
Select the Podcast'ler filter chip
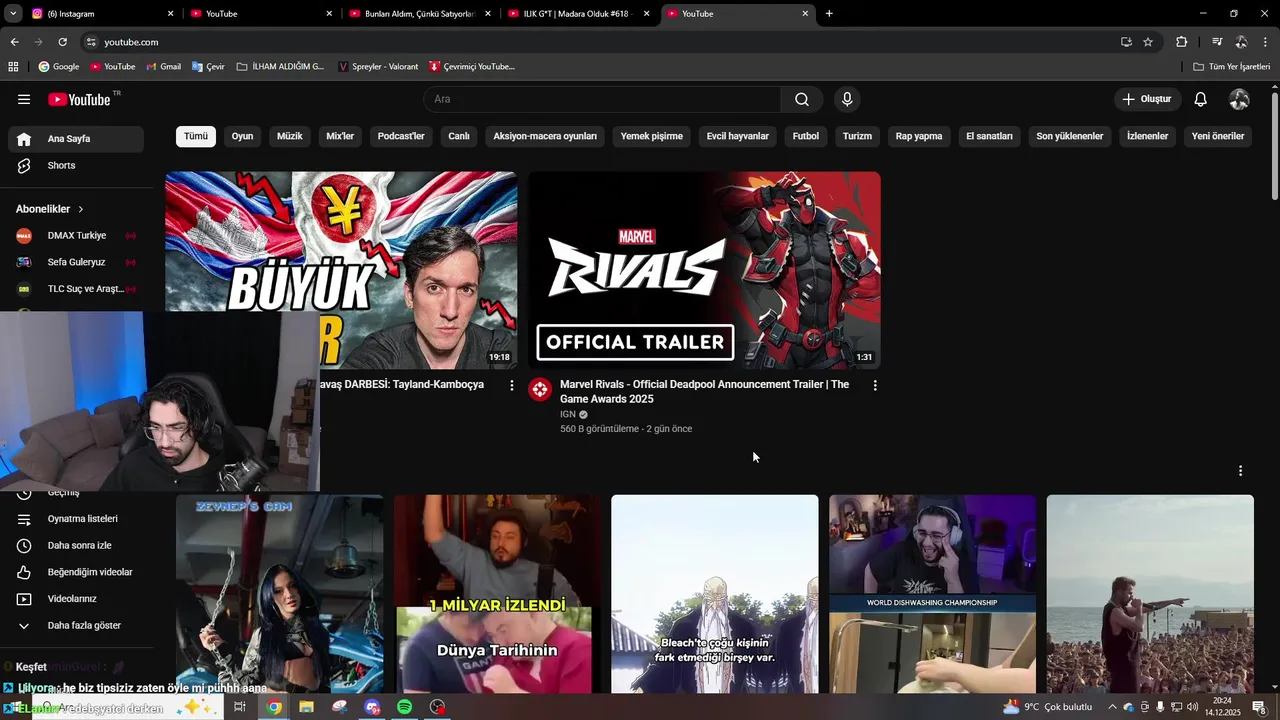point(401,136)
